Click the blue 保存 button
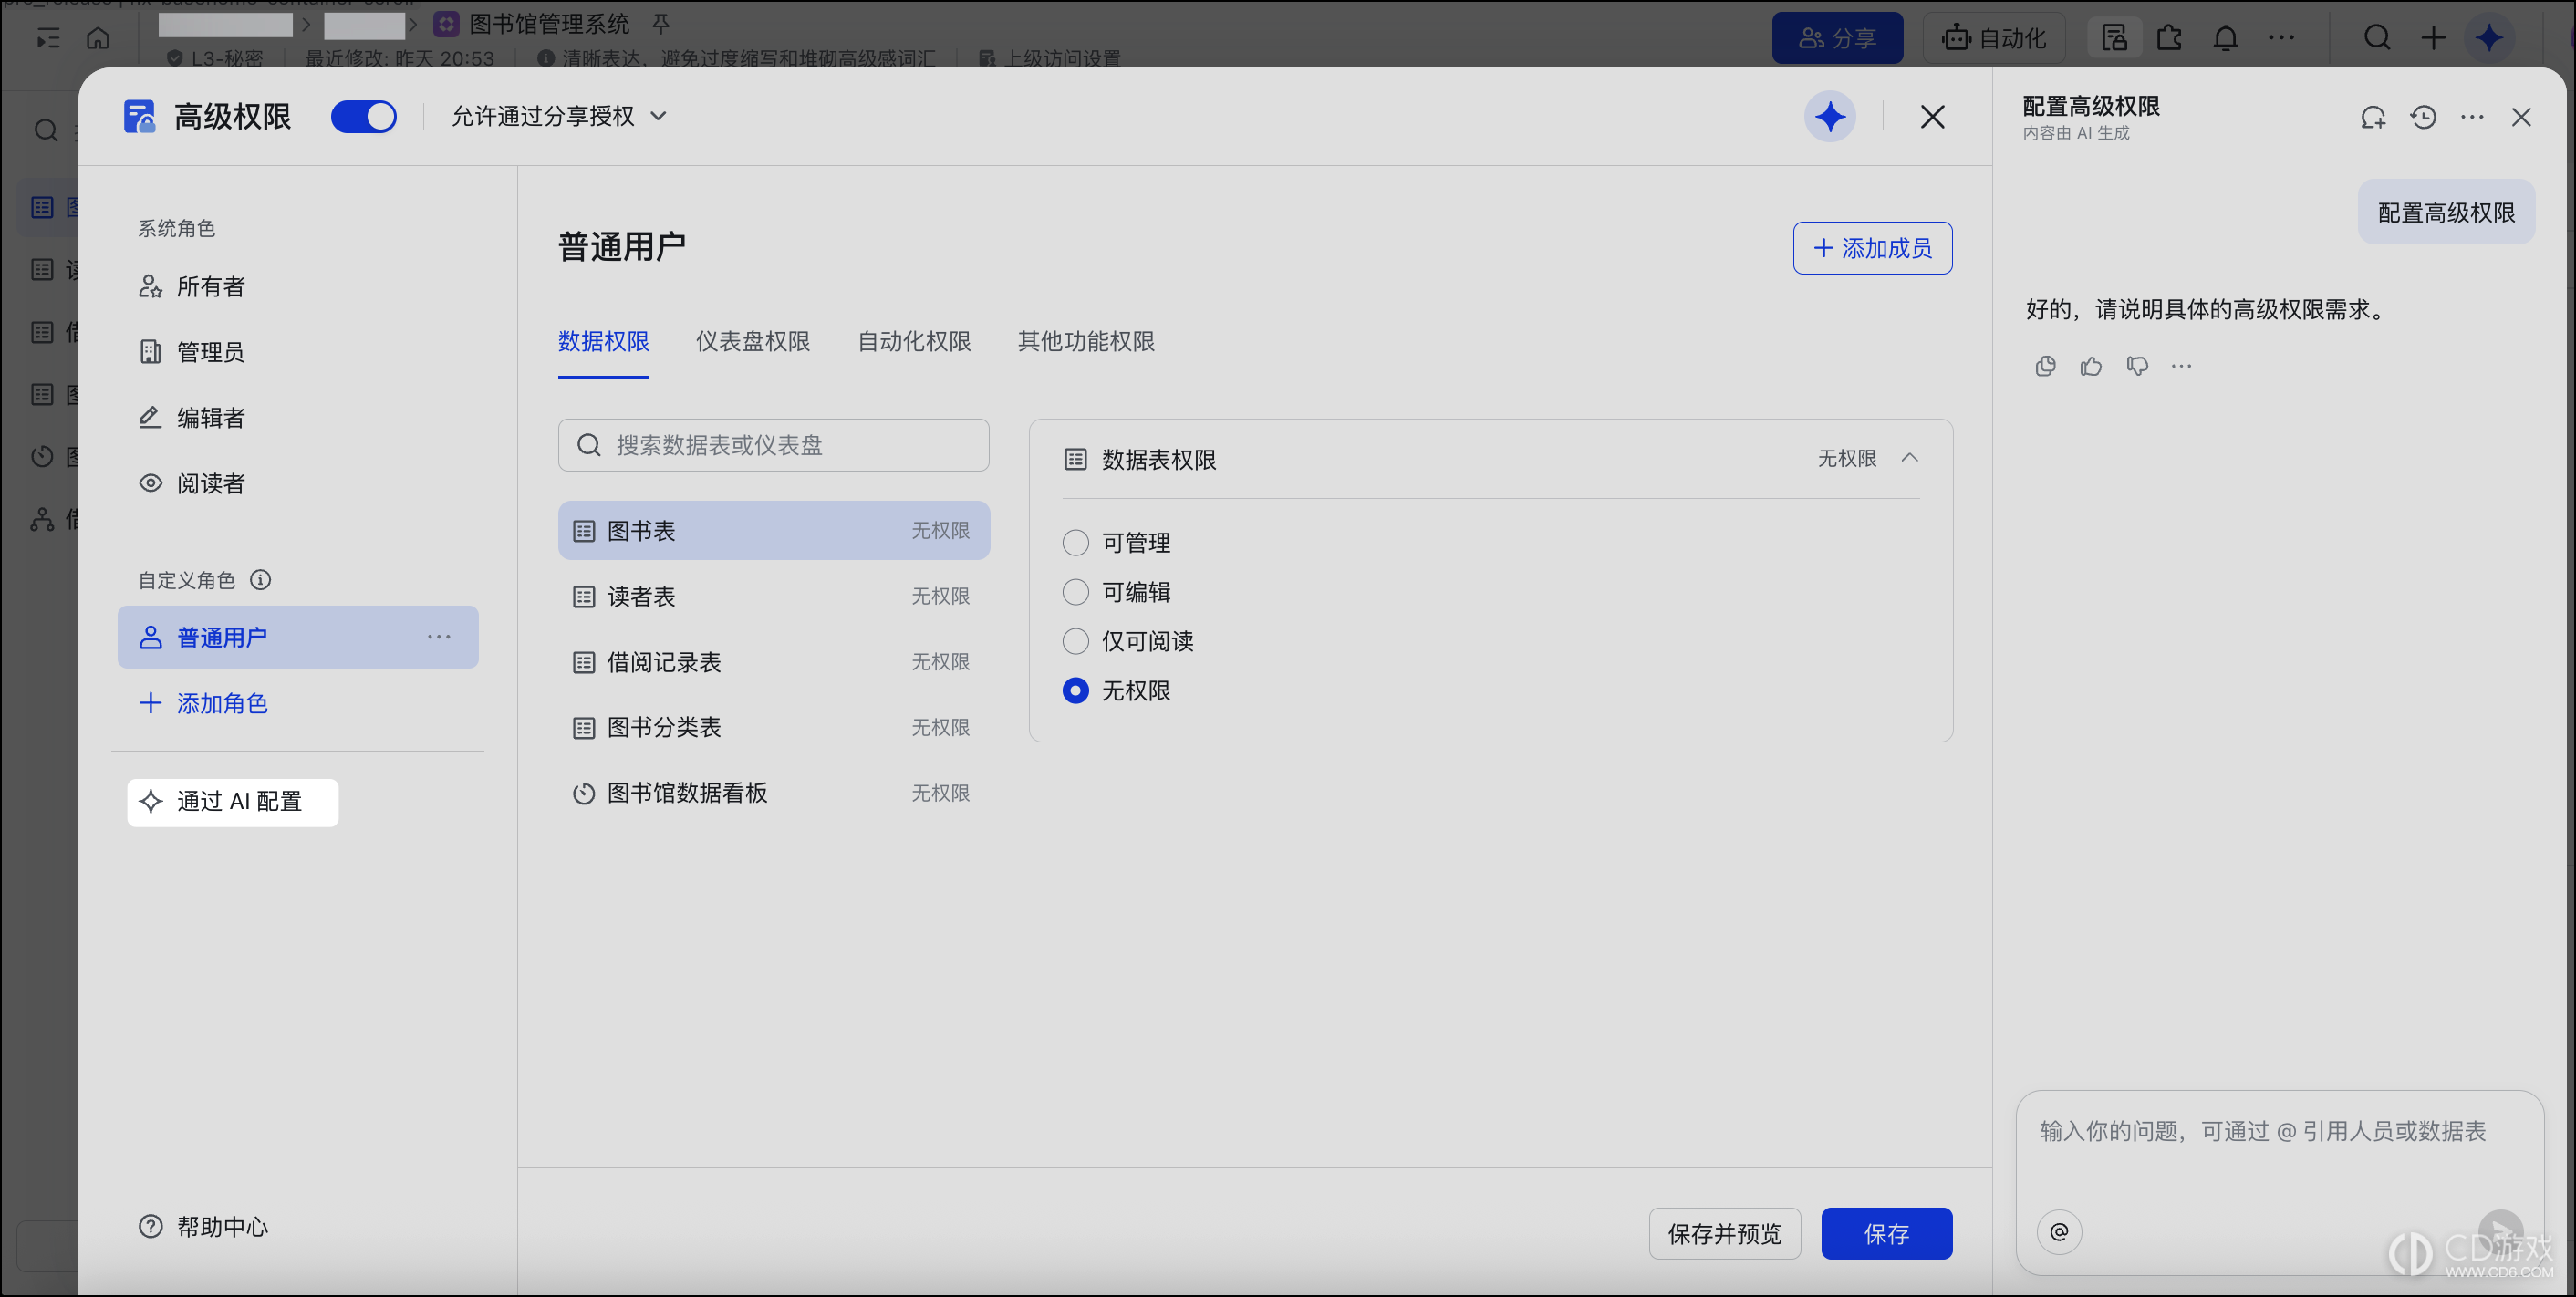 pyautogui.click(x=1886, y=1234)
